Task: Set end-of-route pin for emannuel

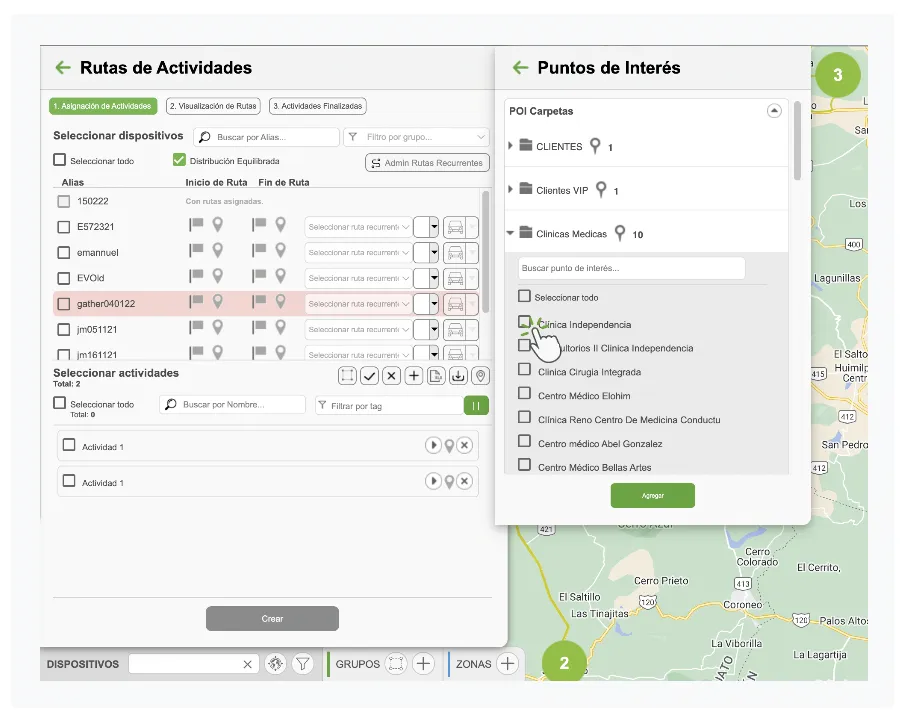Action: pos(281,250)
